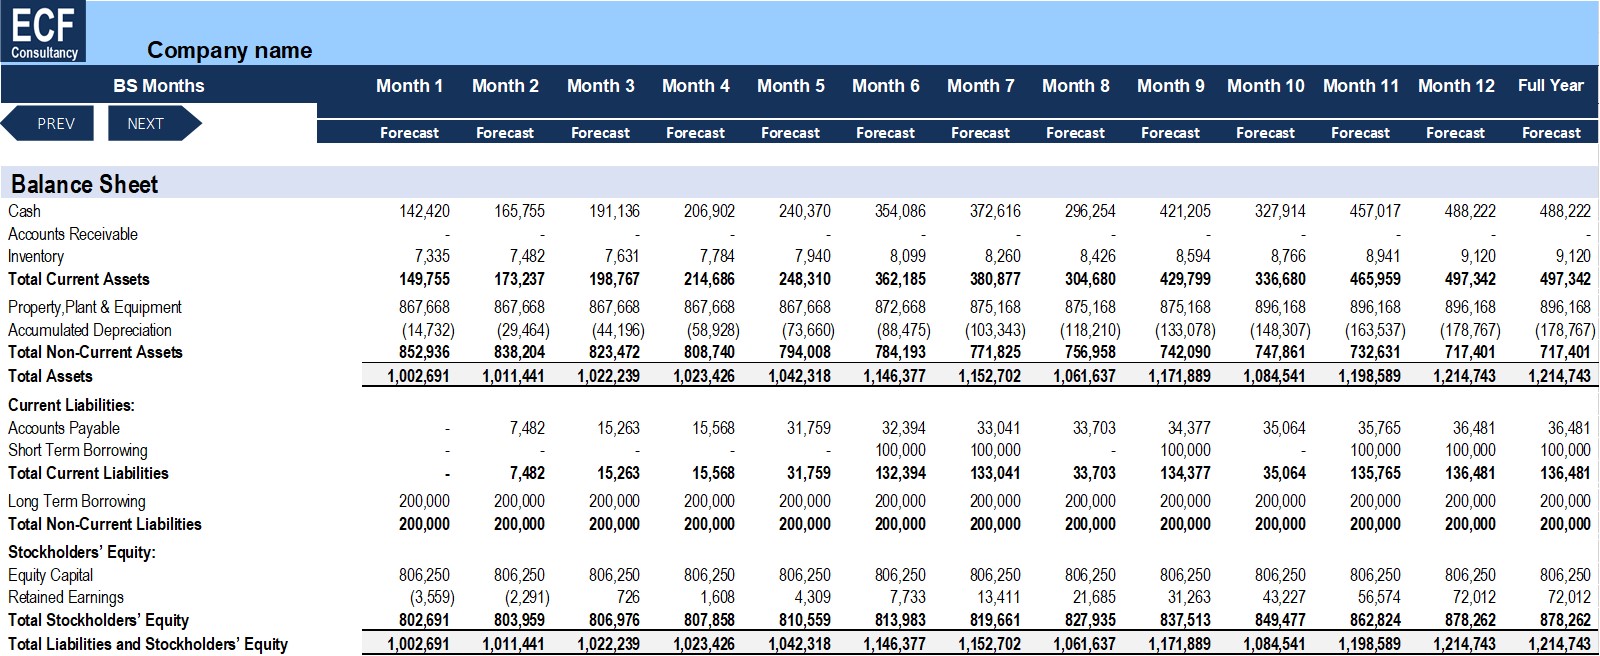Click Month 8 Retained Earnings 21,685

click(1094, 597)
